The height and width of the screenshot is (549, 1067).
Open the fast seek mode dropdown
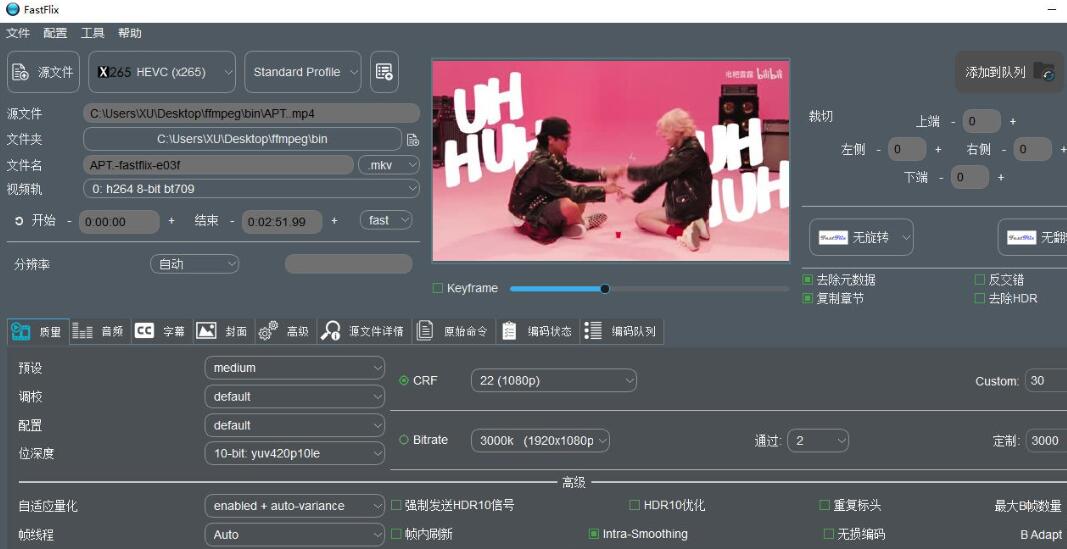(386, 220)
